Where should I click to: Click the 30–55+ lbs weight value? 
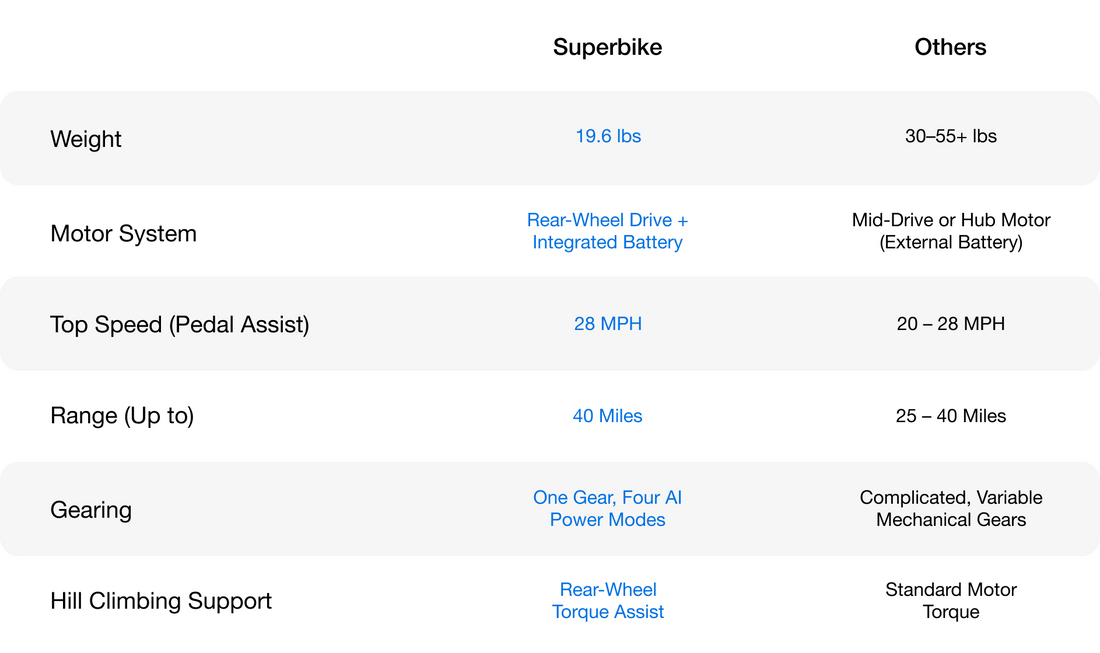click(x=951, y=136)
